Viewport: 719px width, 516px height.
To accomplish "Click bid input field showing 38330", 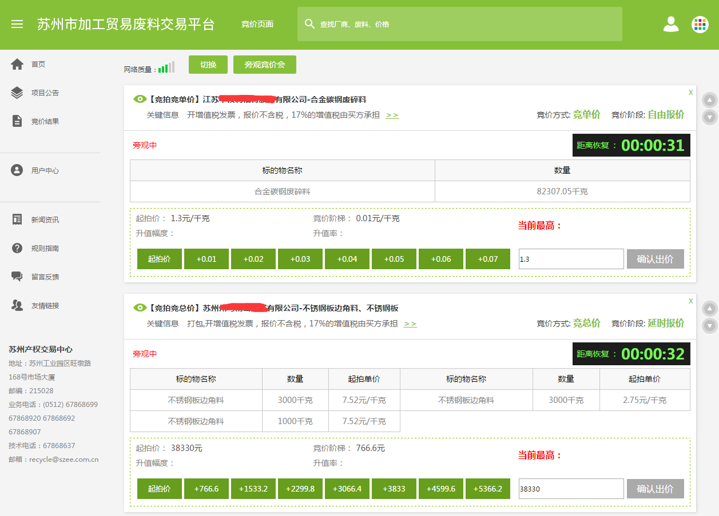I will [570, 489].
